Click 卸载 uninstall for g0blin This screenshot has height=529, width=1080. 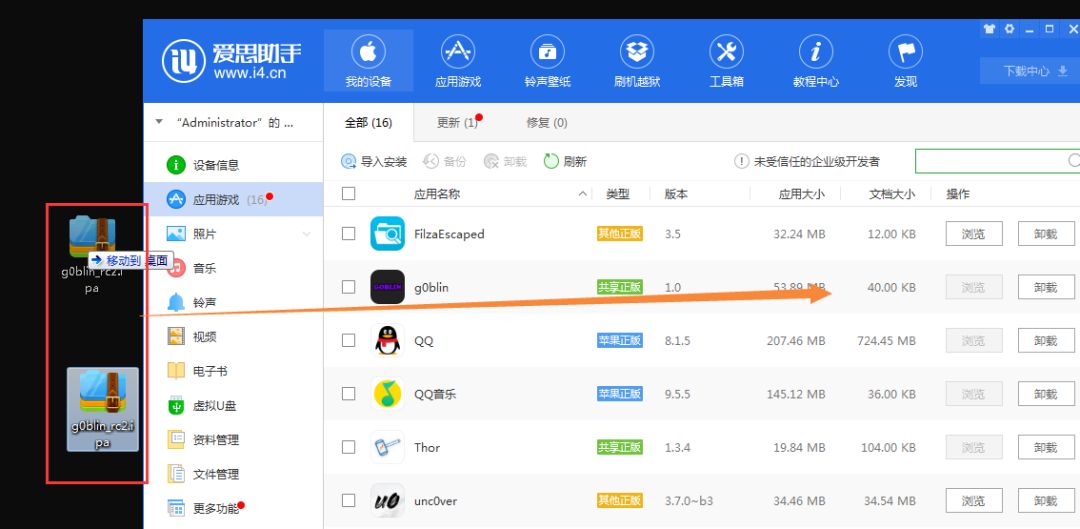(1046, 287)
